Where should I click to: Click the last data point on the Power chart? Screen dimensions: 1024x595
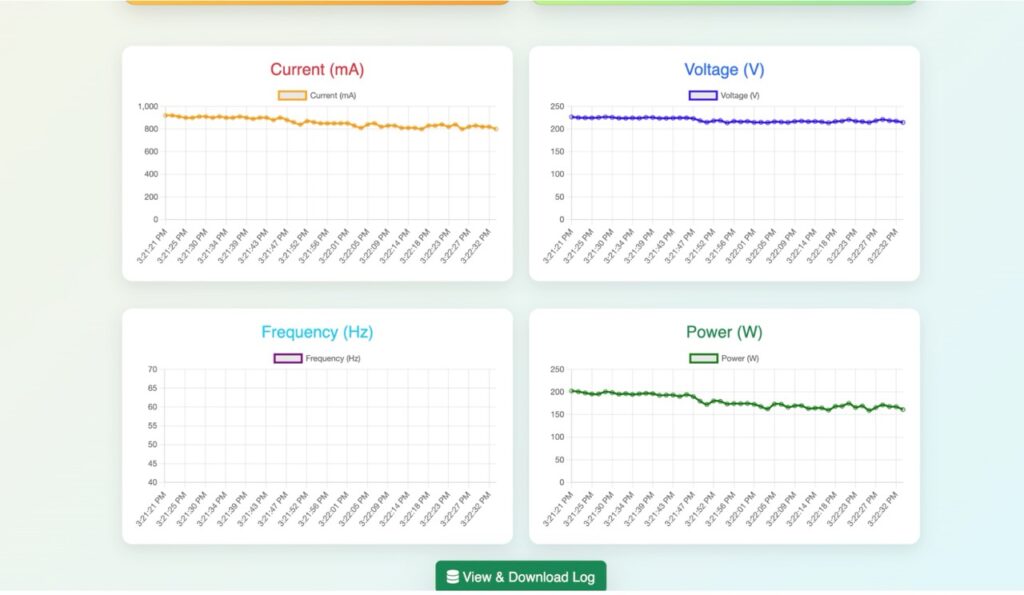pyautogui.click(x=903, y=408)
